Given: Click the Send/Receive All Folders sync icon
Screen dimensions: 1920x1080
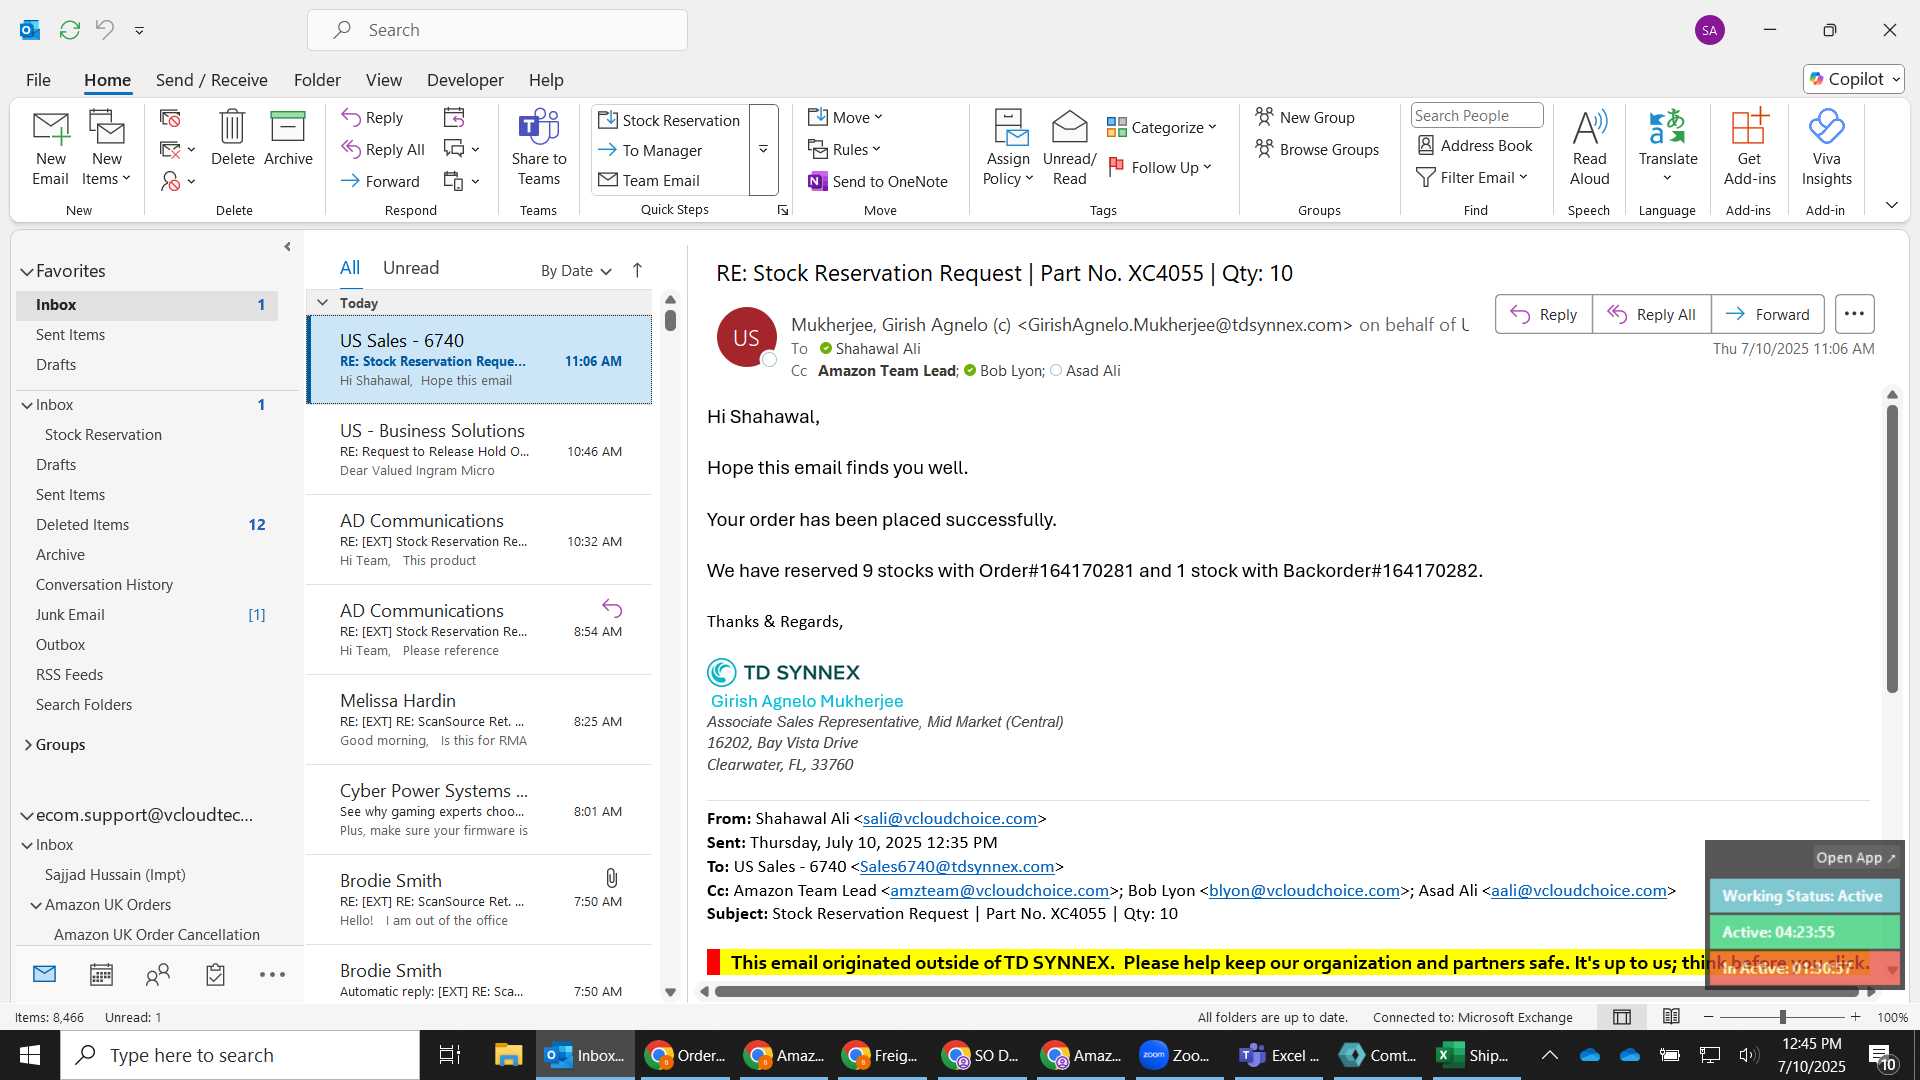Looking at the screenshot, I should tap(69, 30).
